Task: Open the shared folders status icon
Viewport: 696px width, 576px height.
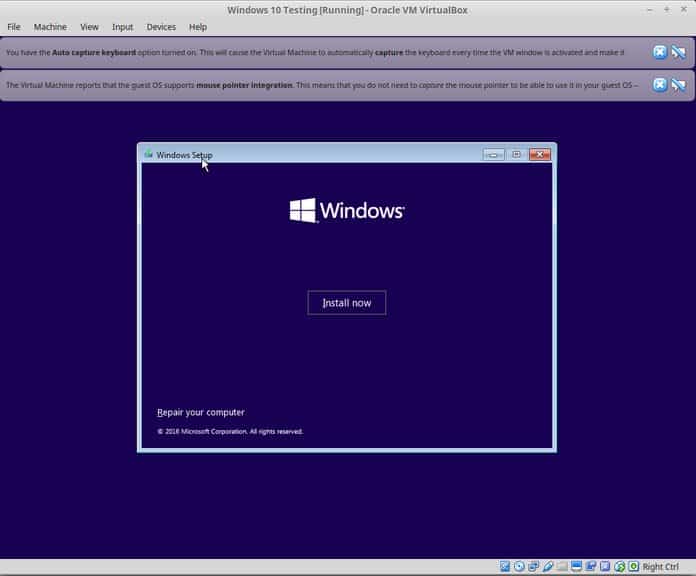Action: (x=562, y=566)
